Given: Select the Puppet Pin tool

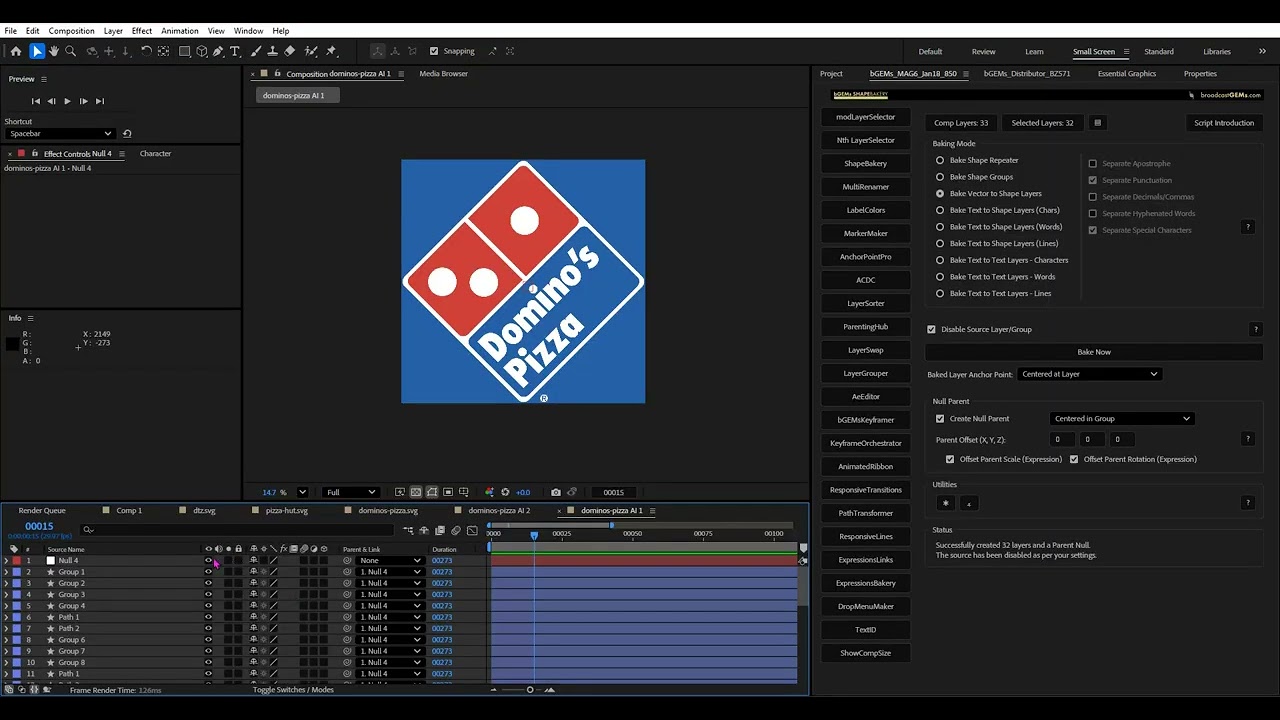Looking at the screenshot, I should coord(331,51).
